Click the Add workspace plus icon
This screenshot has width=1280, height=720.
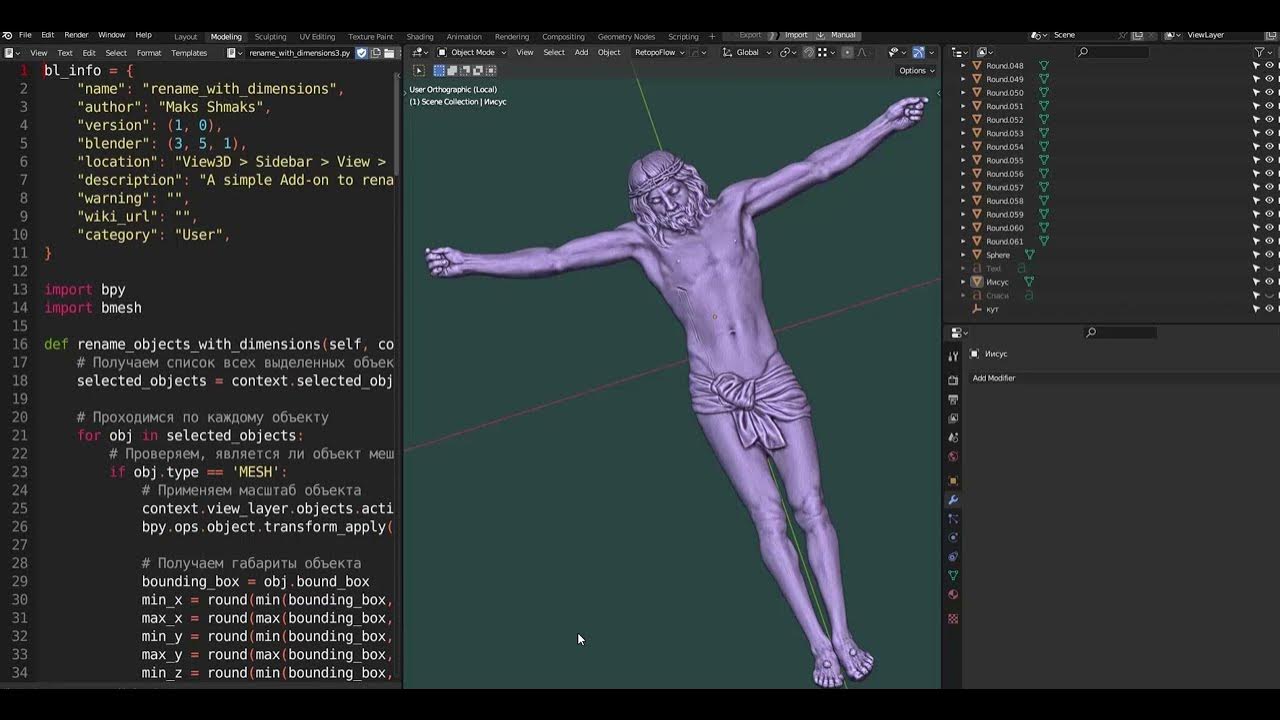712,37
